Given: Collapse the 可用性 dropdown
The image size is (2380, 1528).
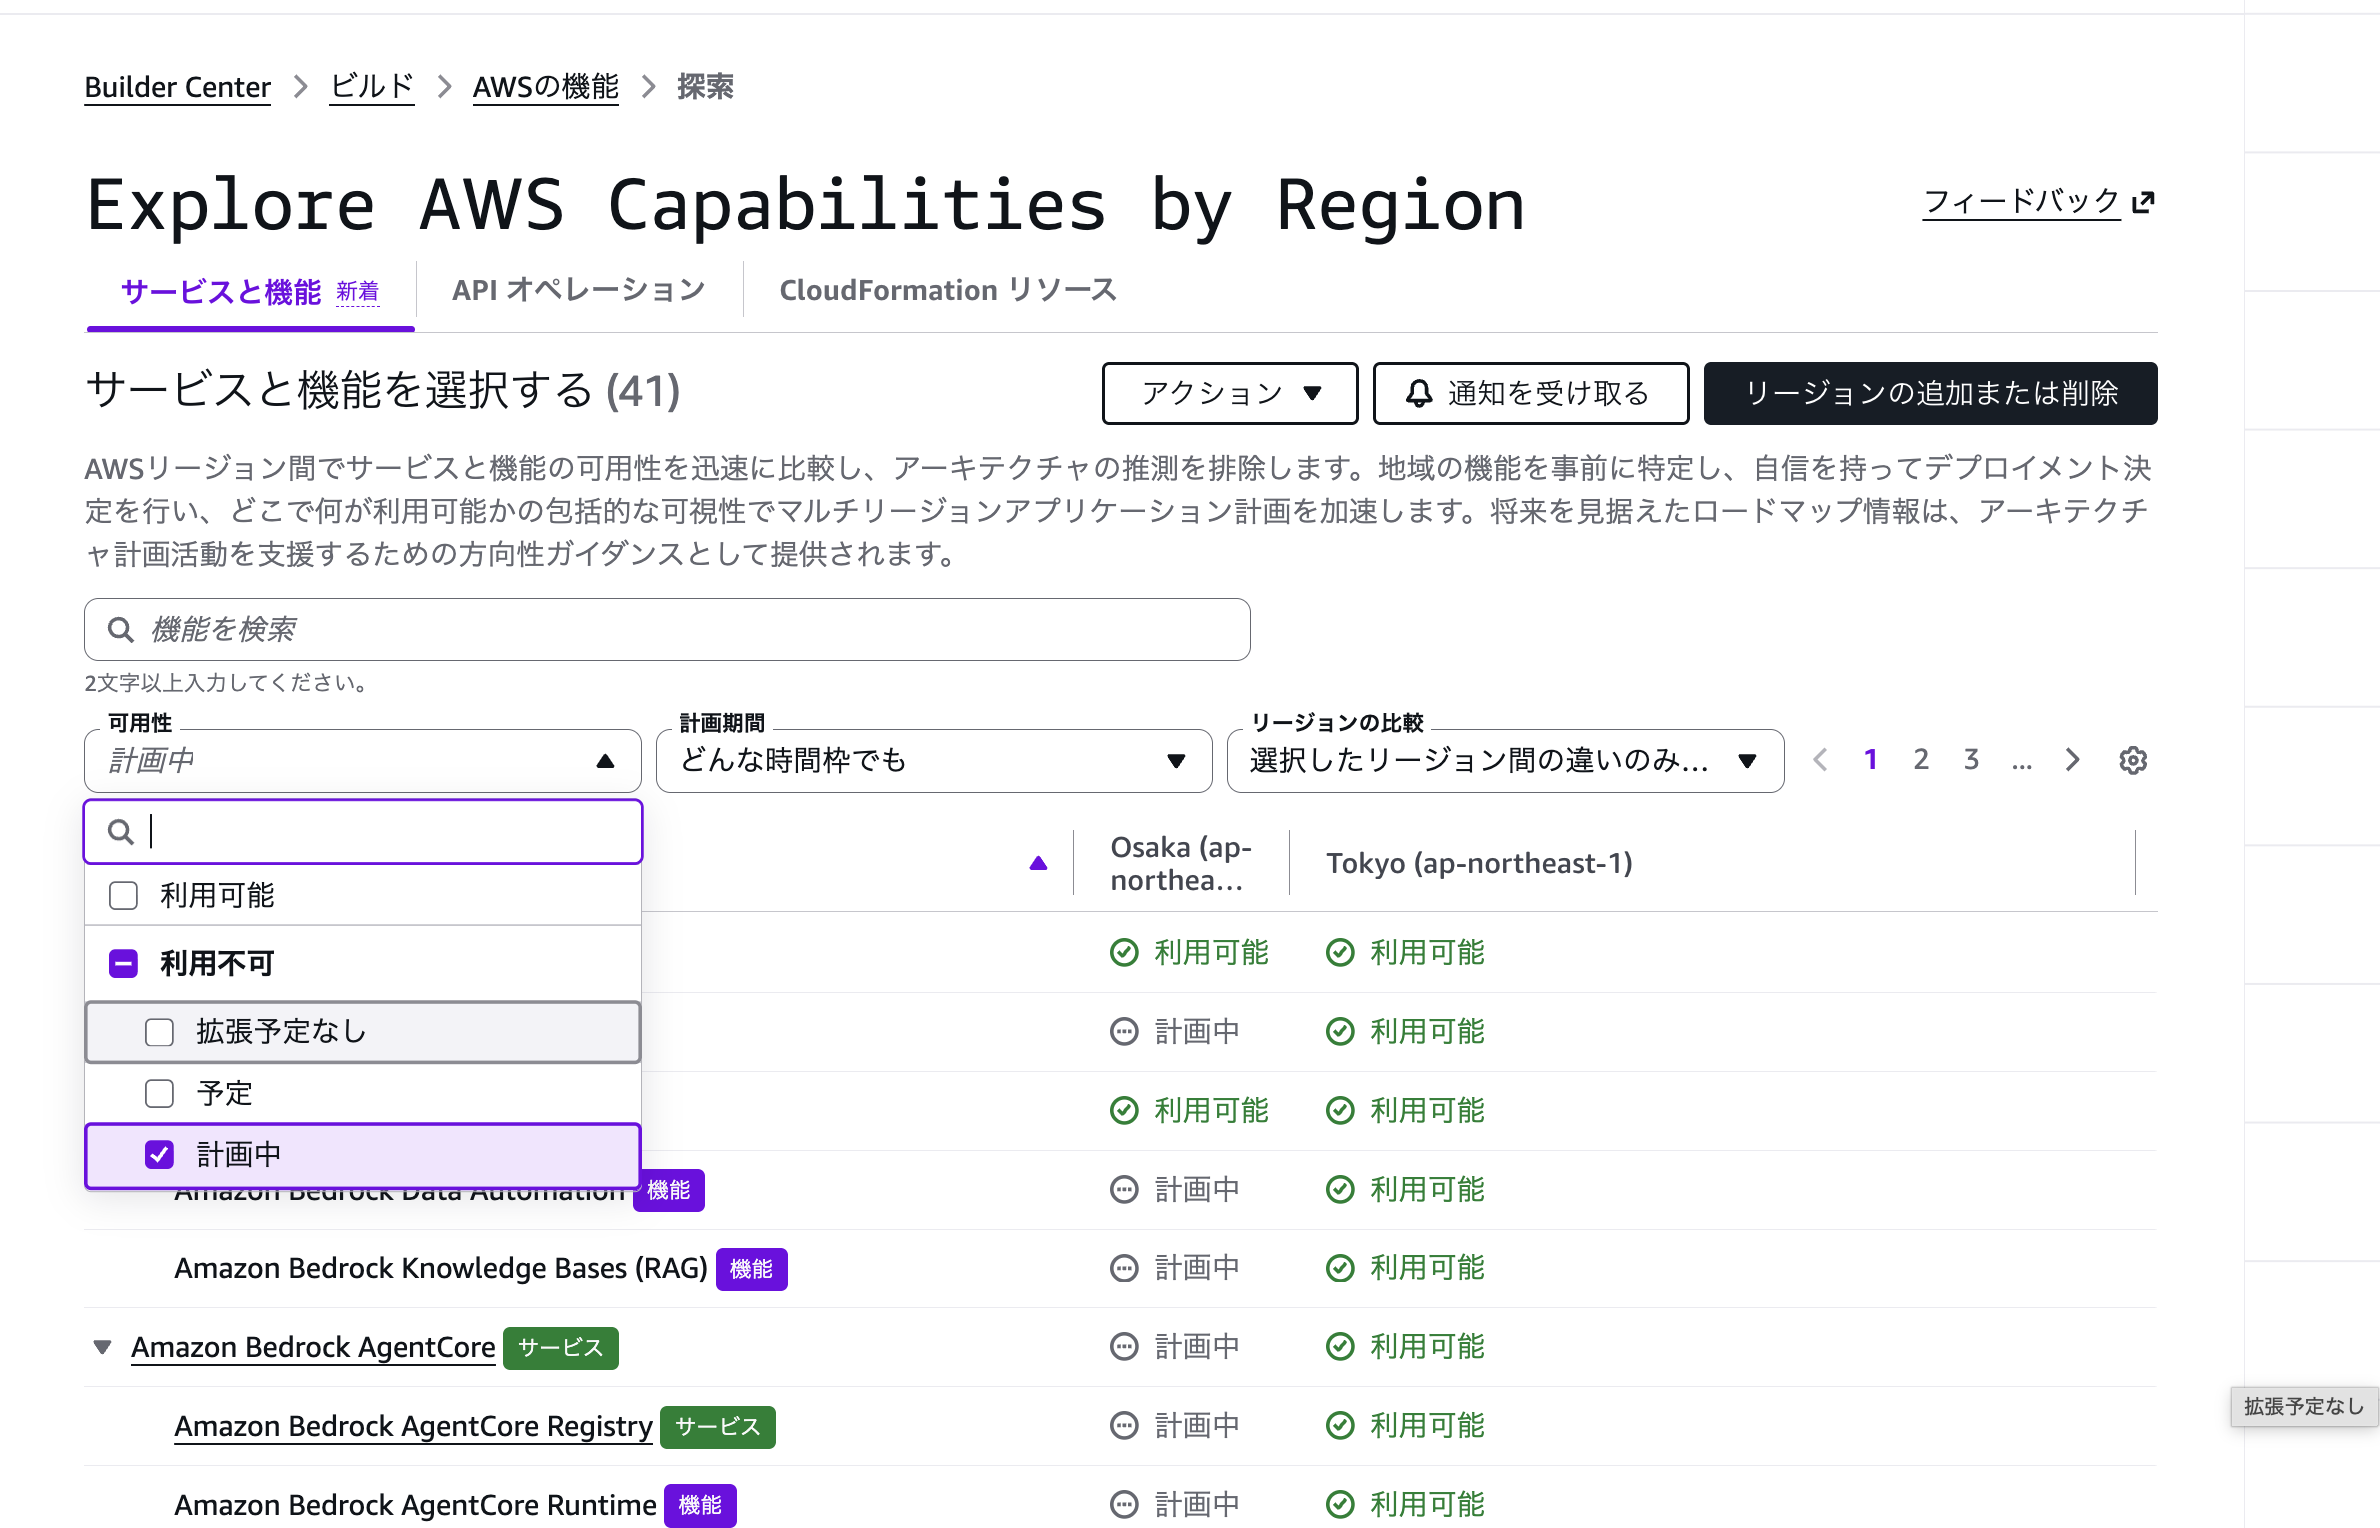Looking at the screenshot, I should (x=362, y=760).
